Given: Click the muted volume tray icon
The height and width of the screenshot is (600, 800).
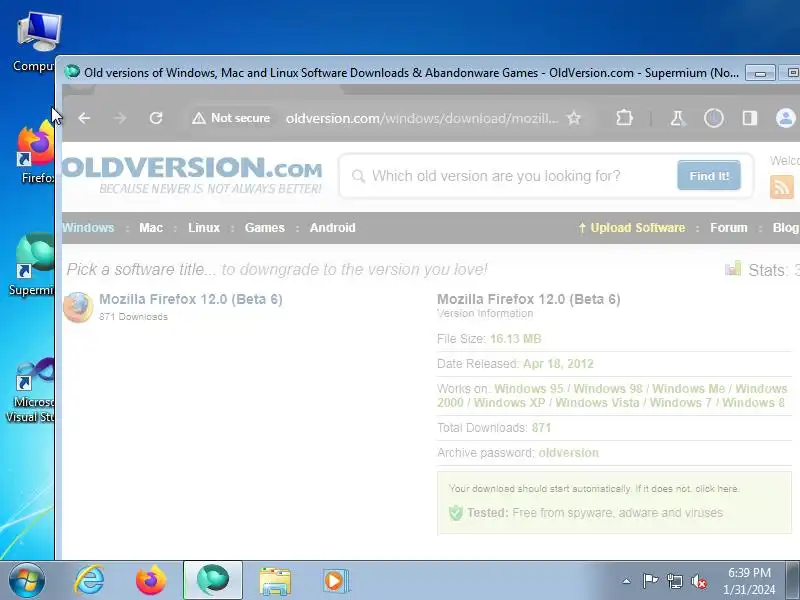Looking at the screenshot, I should 699,581.
